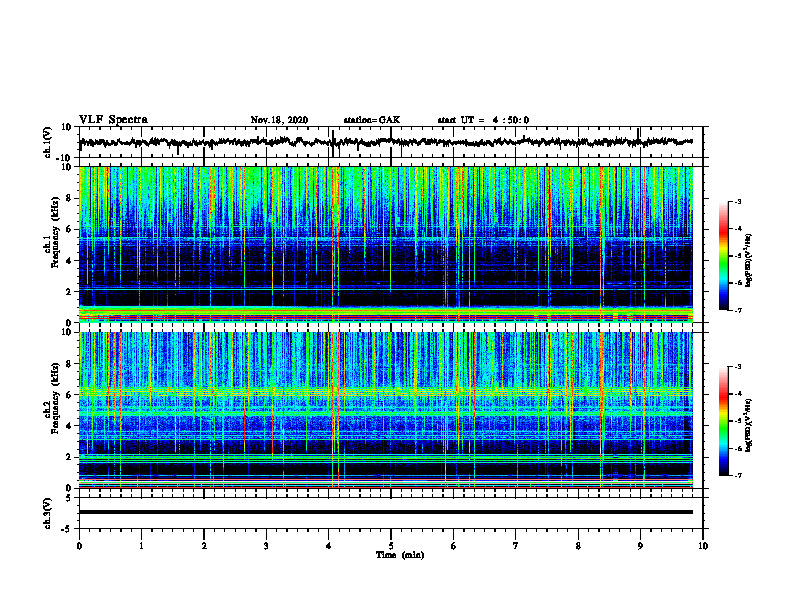Click time axis tick label "8"
The width and height of the screenshot is (792, 612).
pyautogui.click(x=578, y=546)
